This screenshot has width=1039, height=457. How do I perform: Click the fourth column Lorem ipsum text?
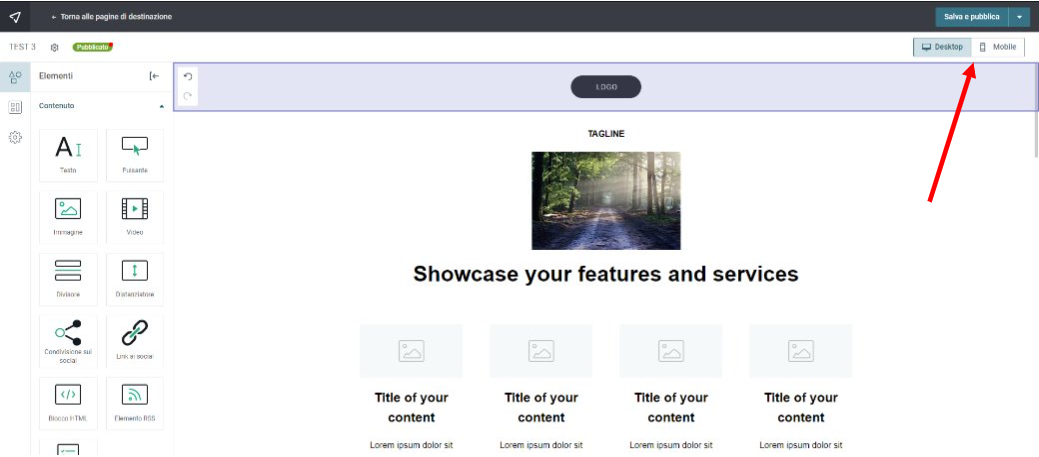coord(800,445)
